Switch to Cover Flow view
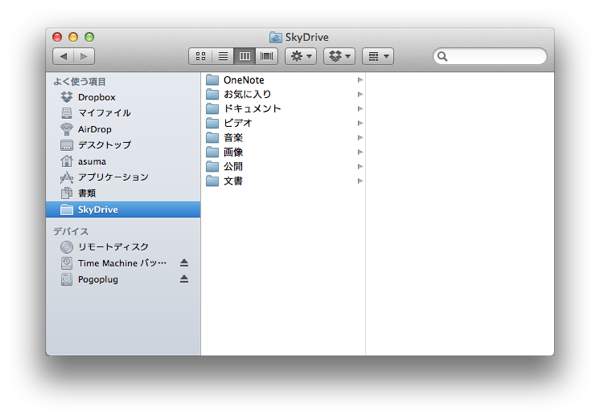Screen dimensions: 600x419 tap(267, 57)
